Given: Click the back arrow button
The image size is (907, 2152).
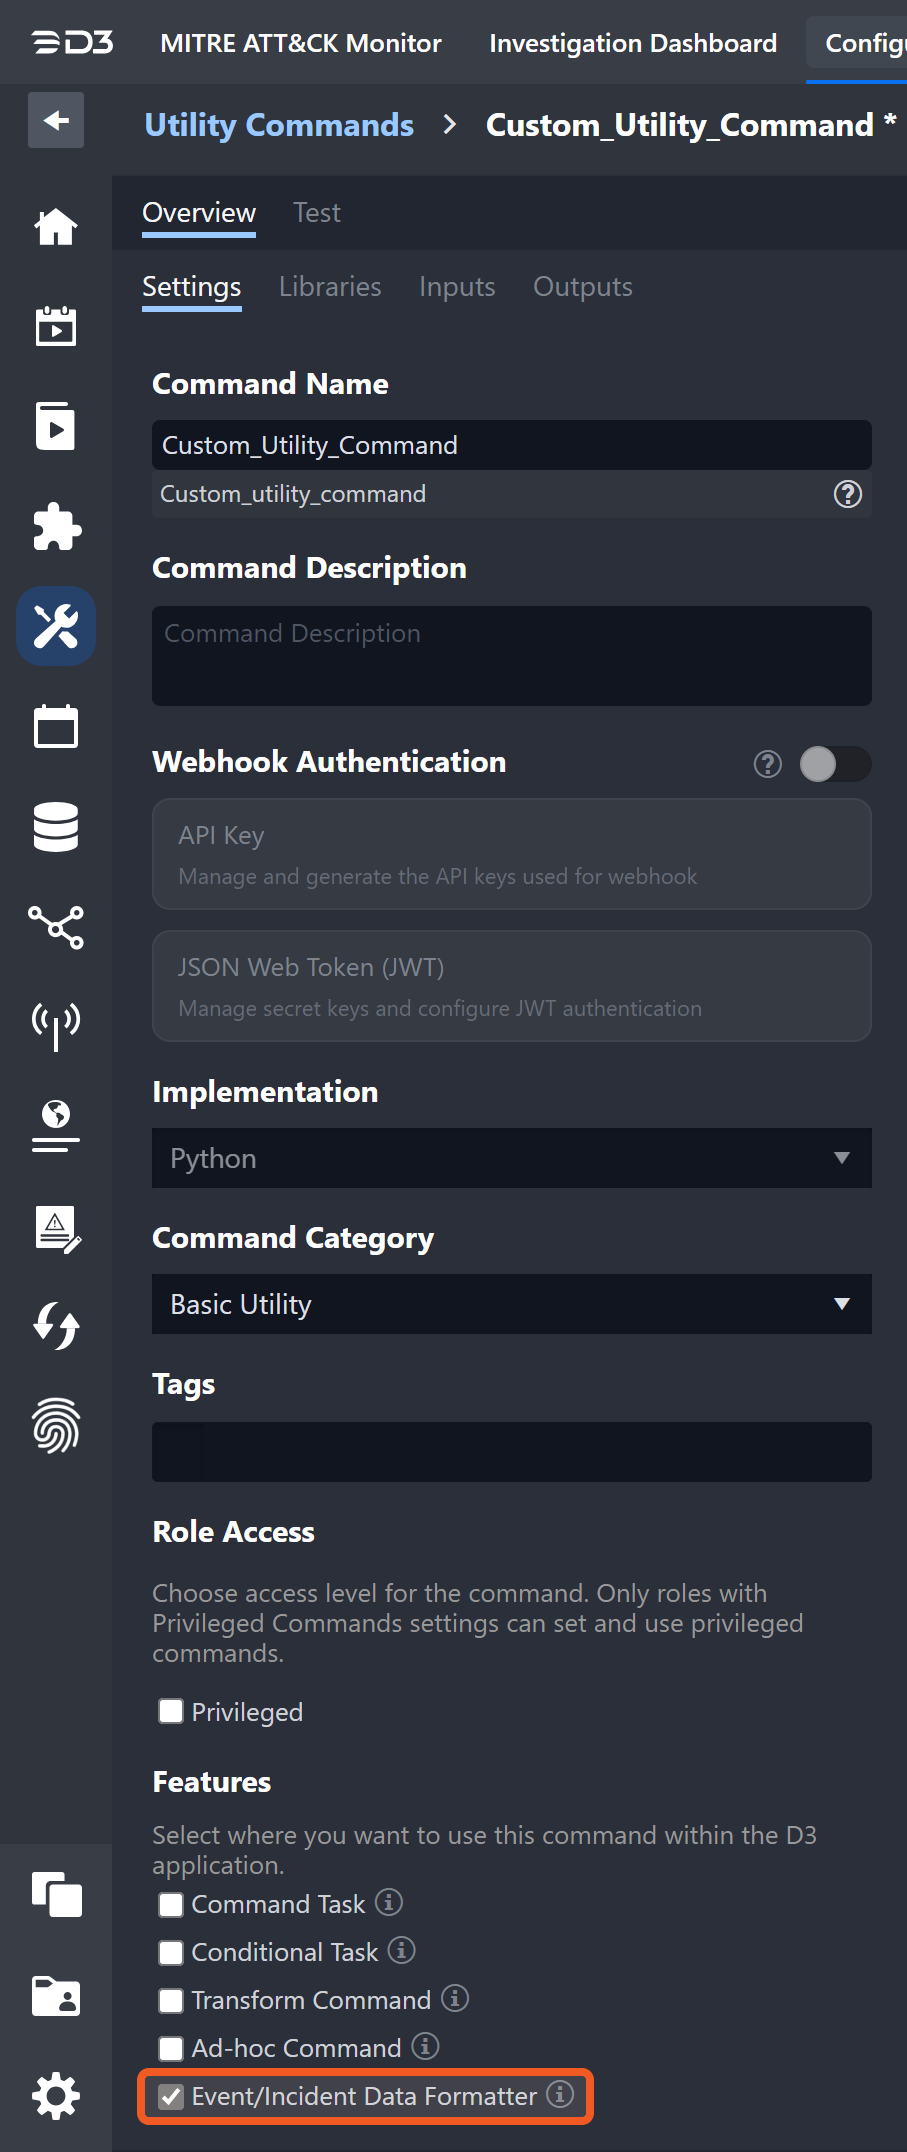Looking at the screenshot, I should [x=56, y=121].
